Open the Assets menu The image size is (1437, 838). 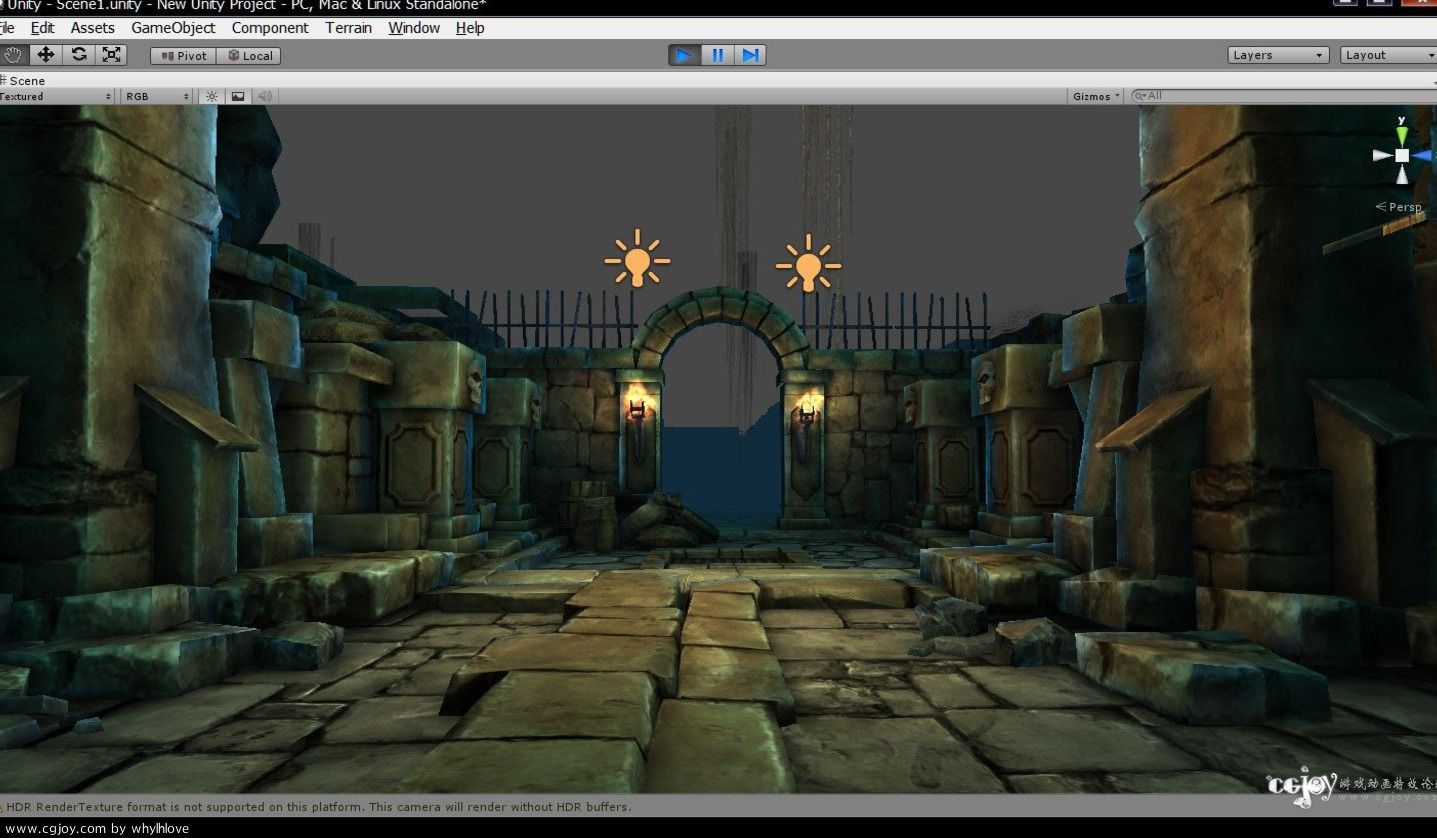tap(92, 28)
